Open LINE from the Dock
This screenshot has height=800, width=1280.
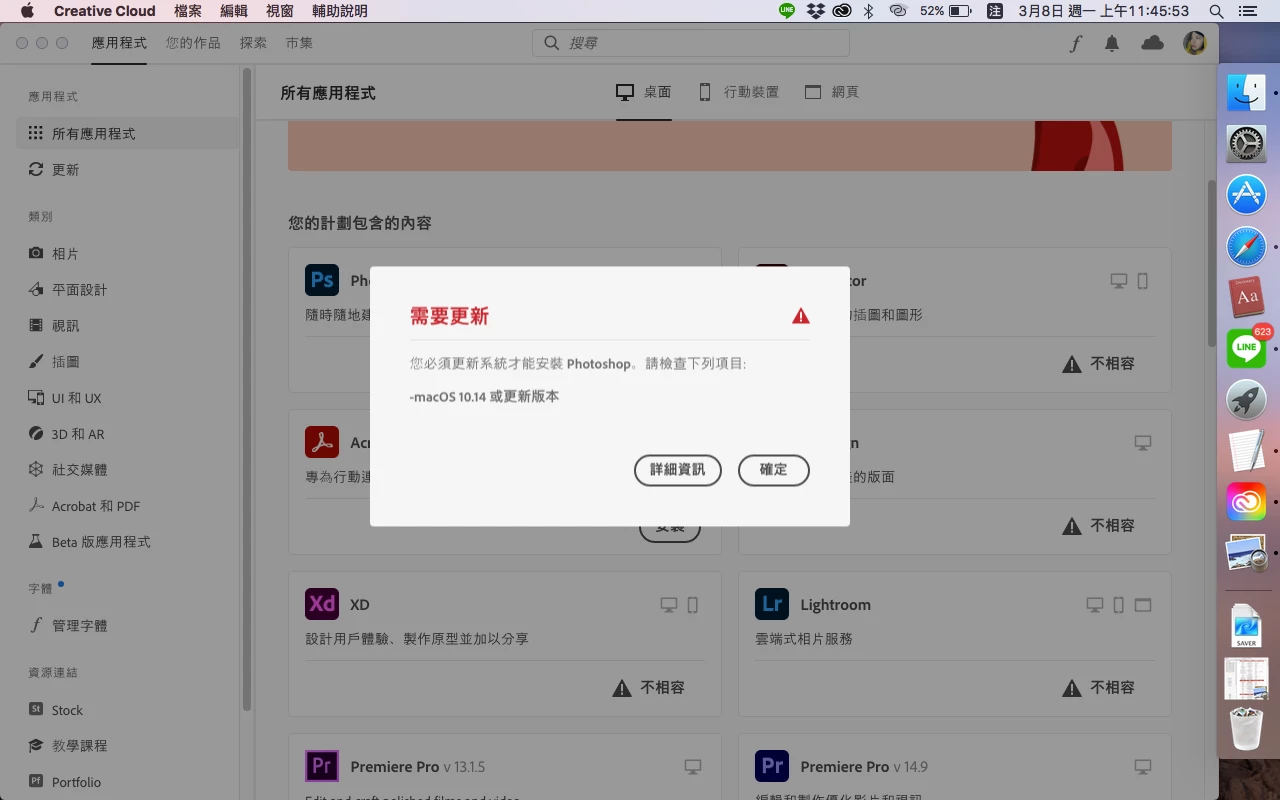[1246, 349]
